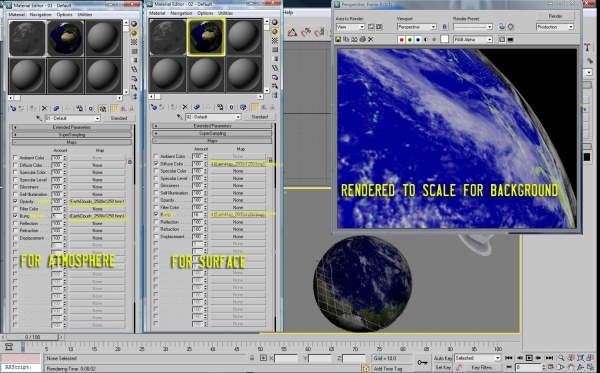The width and height of the screenshot is (600, 373).
Task: Uncheck Bump checkbox in Material Editor 02
Action: tap(156, 215)
